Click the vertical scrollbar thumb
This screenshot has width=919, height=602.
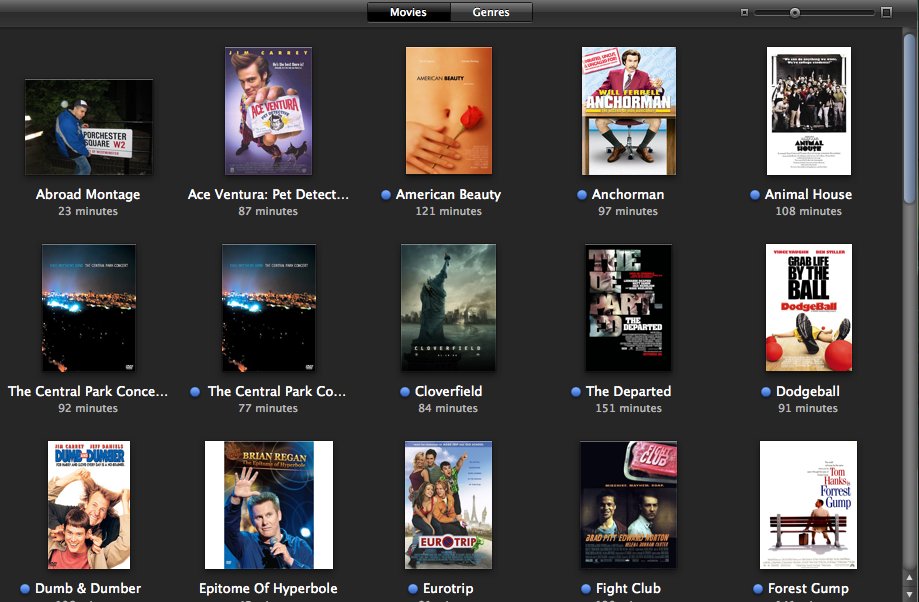(910, 119)
